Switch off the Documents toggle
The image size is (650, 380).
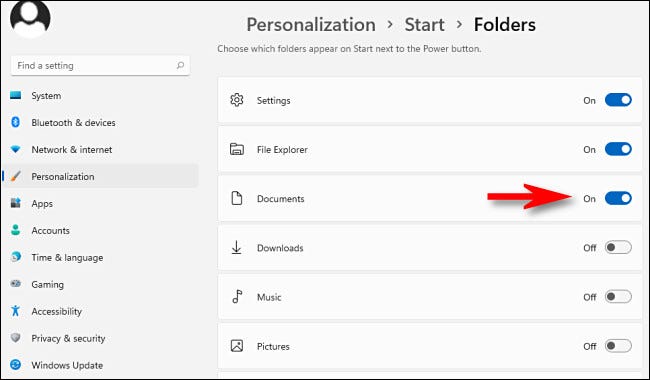(x=618, y=198)
